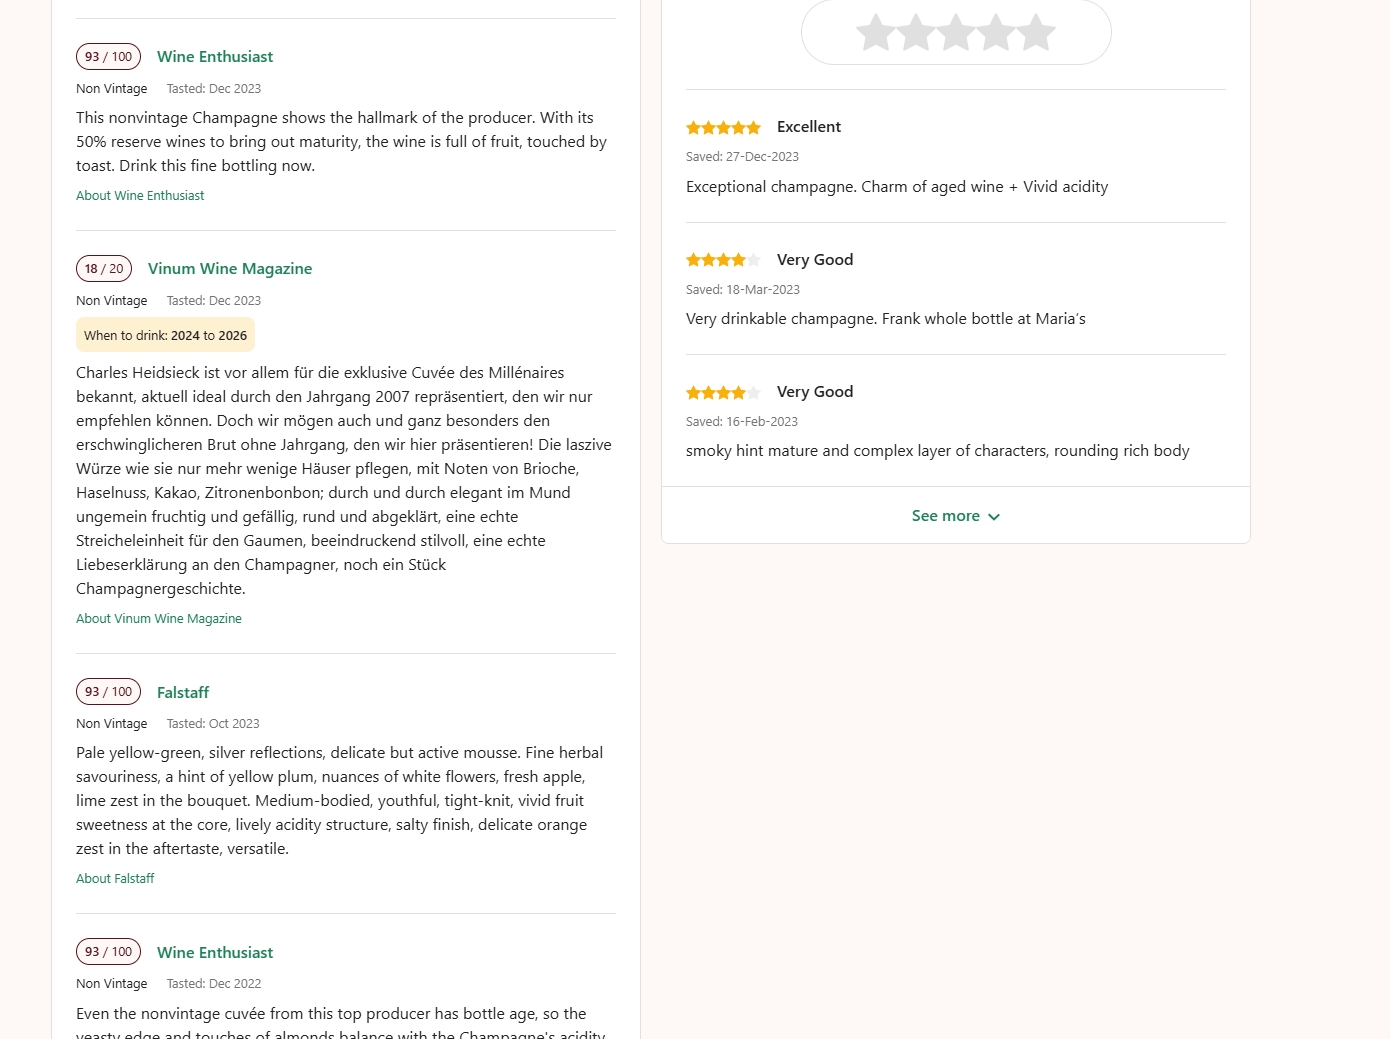Click the Very Good rating saved 18-Mar-2023
Viewport: 1390px width, 1039px height.
coord(723,260)
